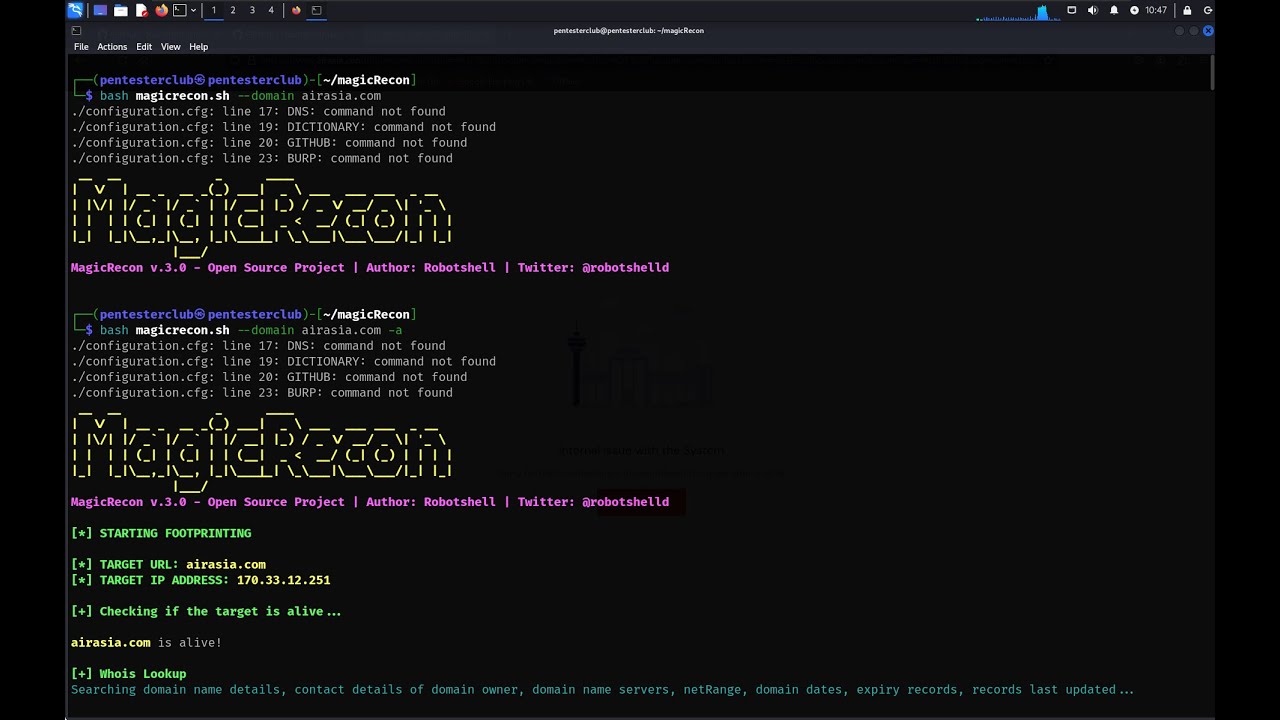Viewport: 1280px width, 720px height.
Task: Click the CPU usage graph in the panel
Action: (1017, 11)
